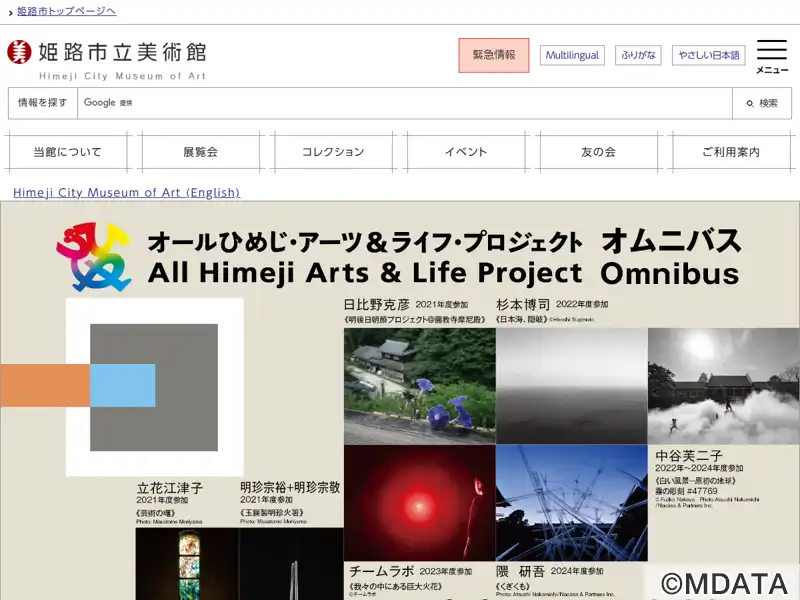
Task: Open the ご利用案内 menu item
Action: click(731, 152)
